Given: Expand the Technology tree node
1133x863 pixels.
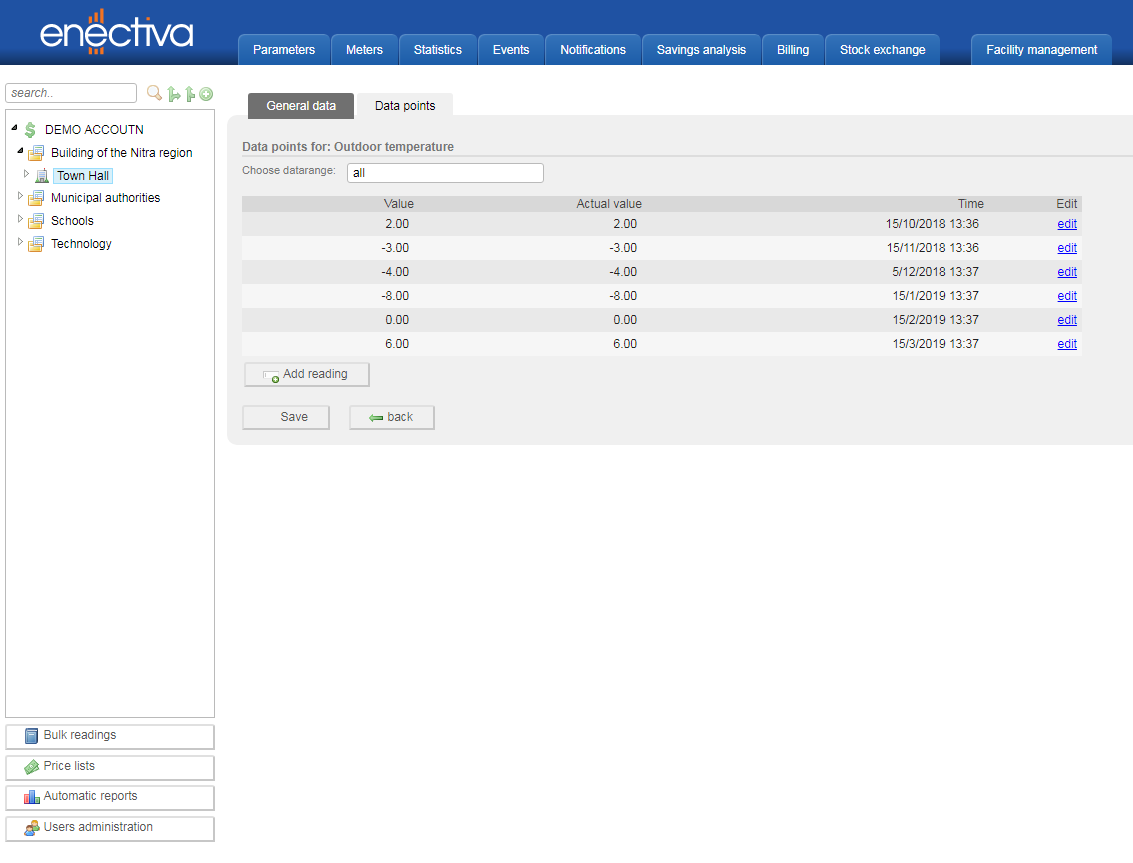Looking at the screenshot, I should (x=20, y=242).
